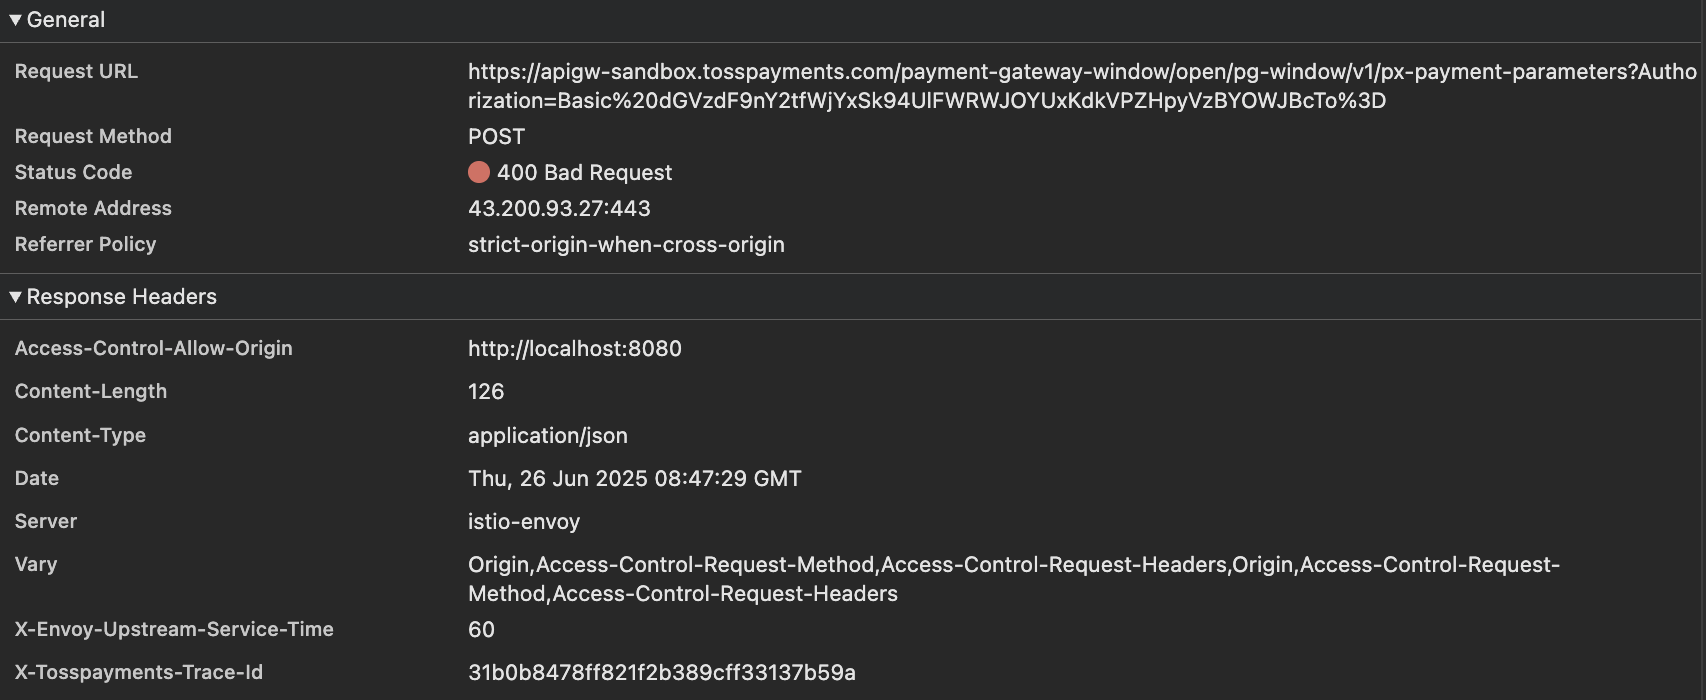
Task: Click the 400 Bad Request status text
Action: [584, 172]
